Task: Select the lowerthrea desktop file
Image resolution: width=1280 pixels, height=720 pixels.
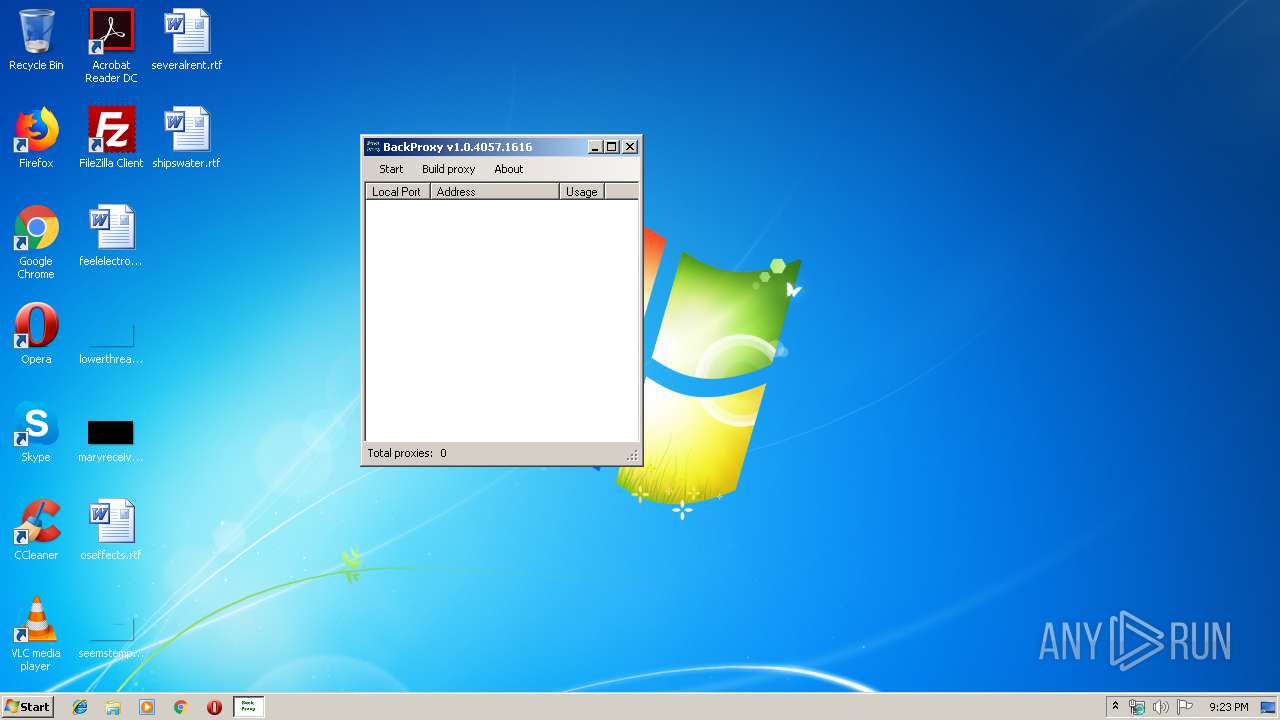Action: pos(111,340)
